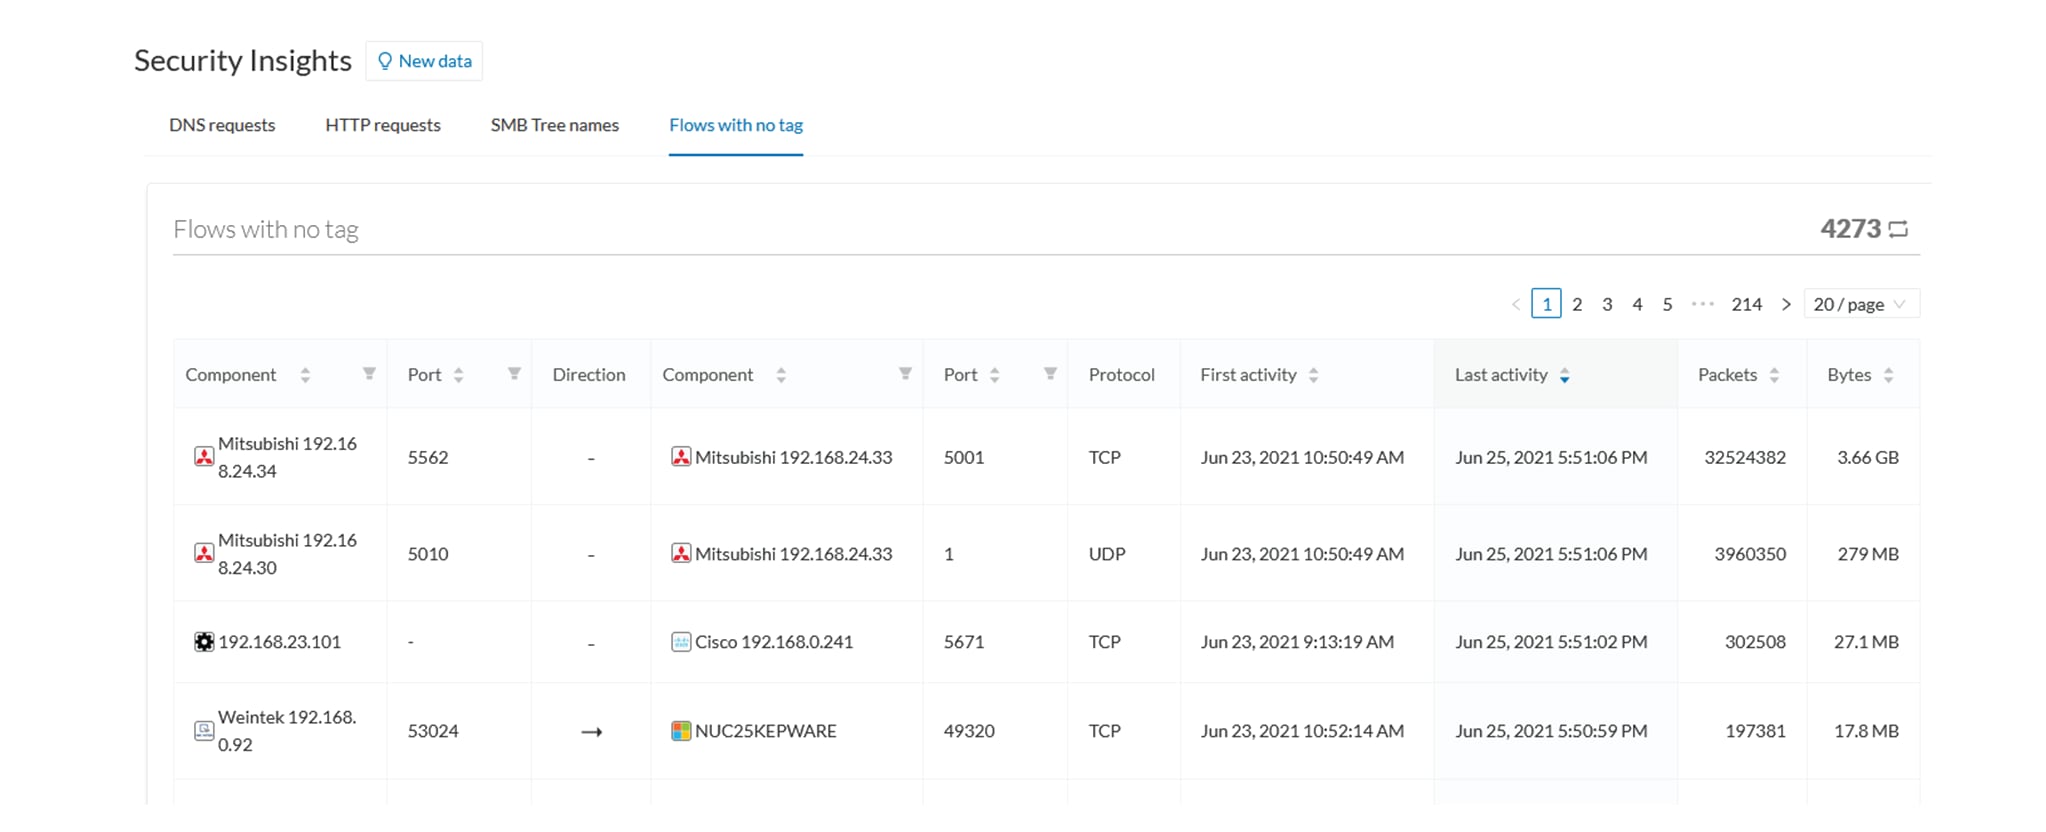The width and height of the screenshot is (2046, 832).
Task: Click the New data lightbulb button
Action: coord(424,61)
